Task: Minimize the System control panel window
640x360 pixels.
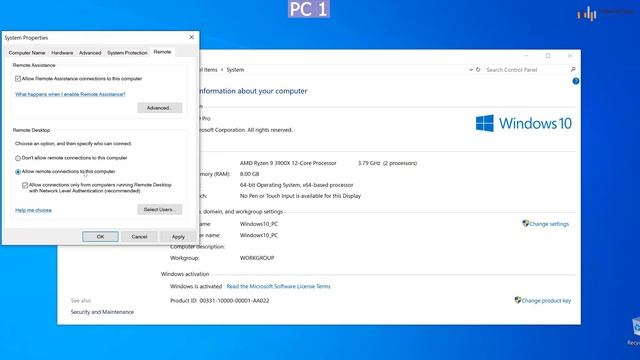Action: click(526, 56)
